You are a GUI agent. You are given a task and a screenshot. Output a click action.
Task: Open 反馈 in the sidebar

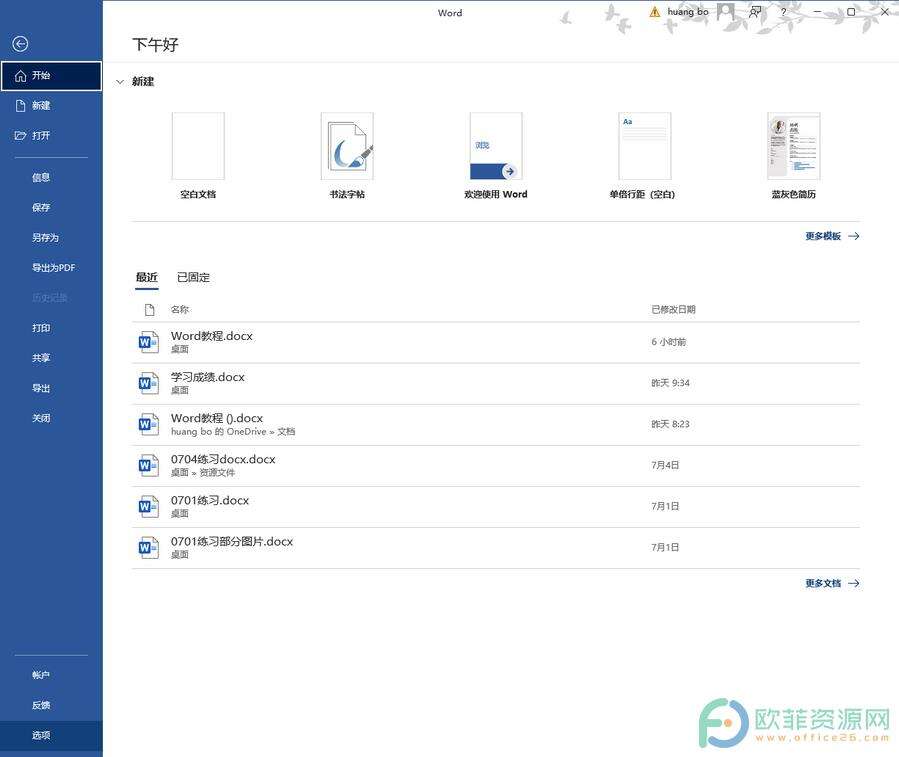pyautogui.click(x=41, y=705)
